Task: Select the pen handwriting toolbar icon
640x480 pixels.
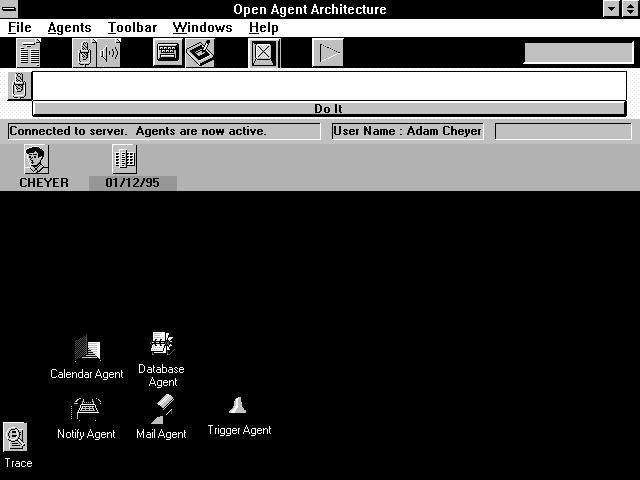Action: (x=200, y=53)
